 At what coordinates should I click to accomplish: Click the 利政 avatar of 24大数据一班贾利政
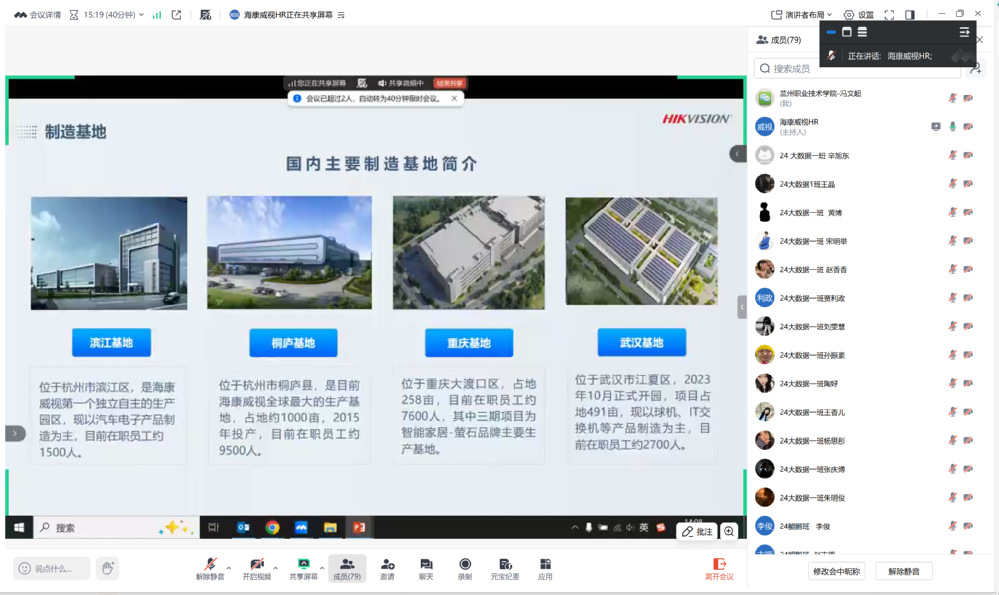pos(765,298)
